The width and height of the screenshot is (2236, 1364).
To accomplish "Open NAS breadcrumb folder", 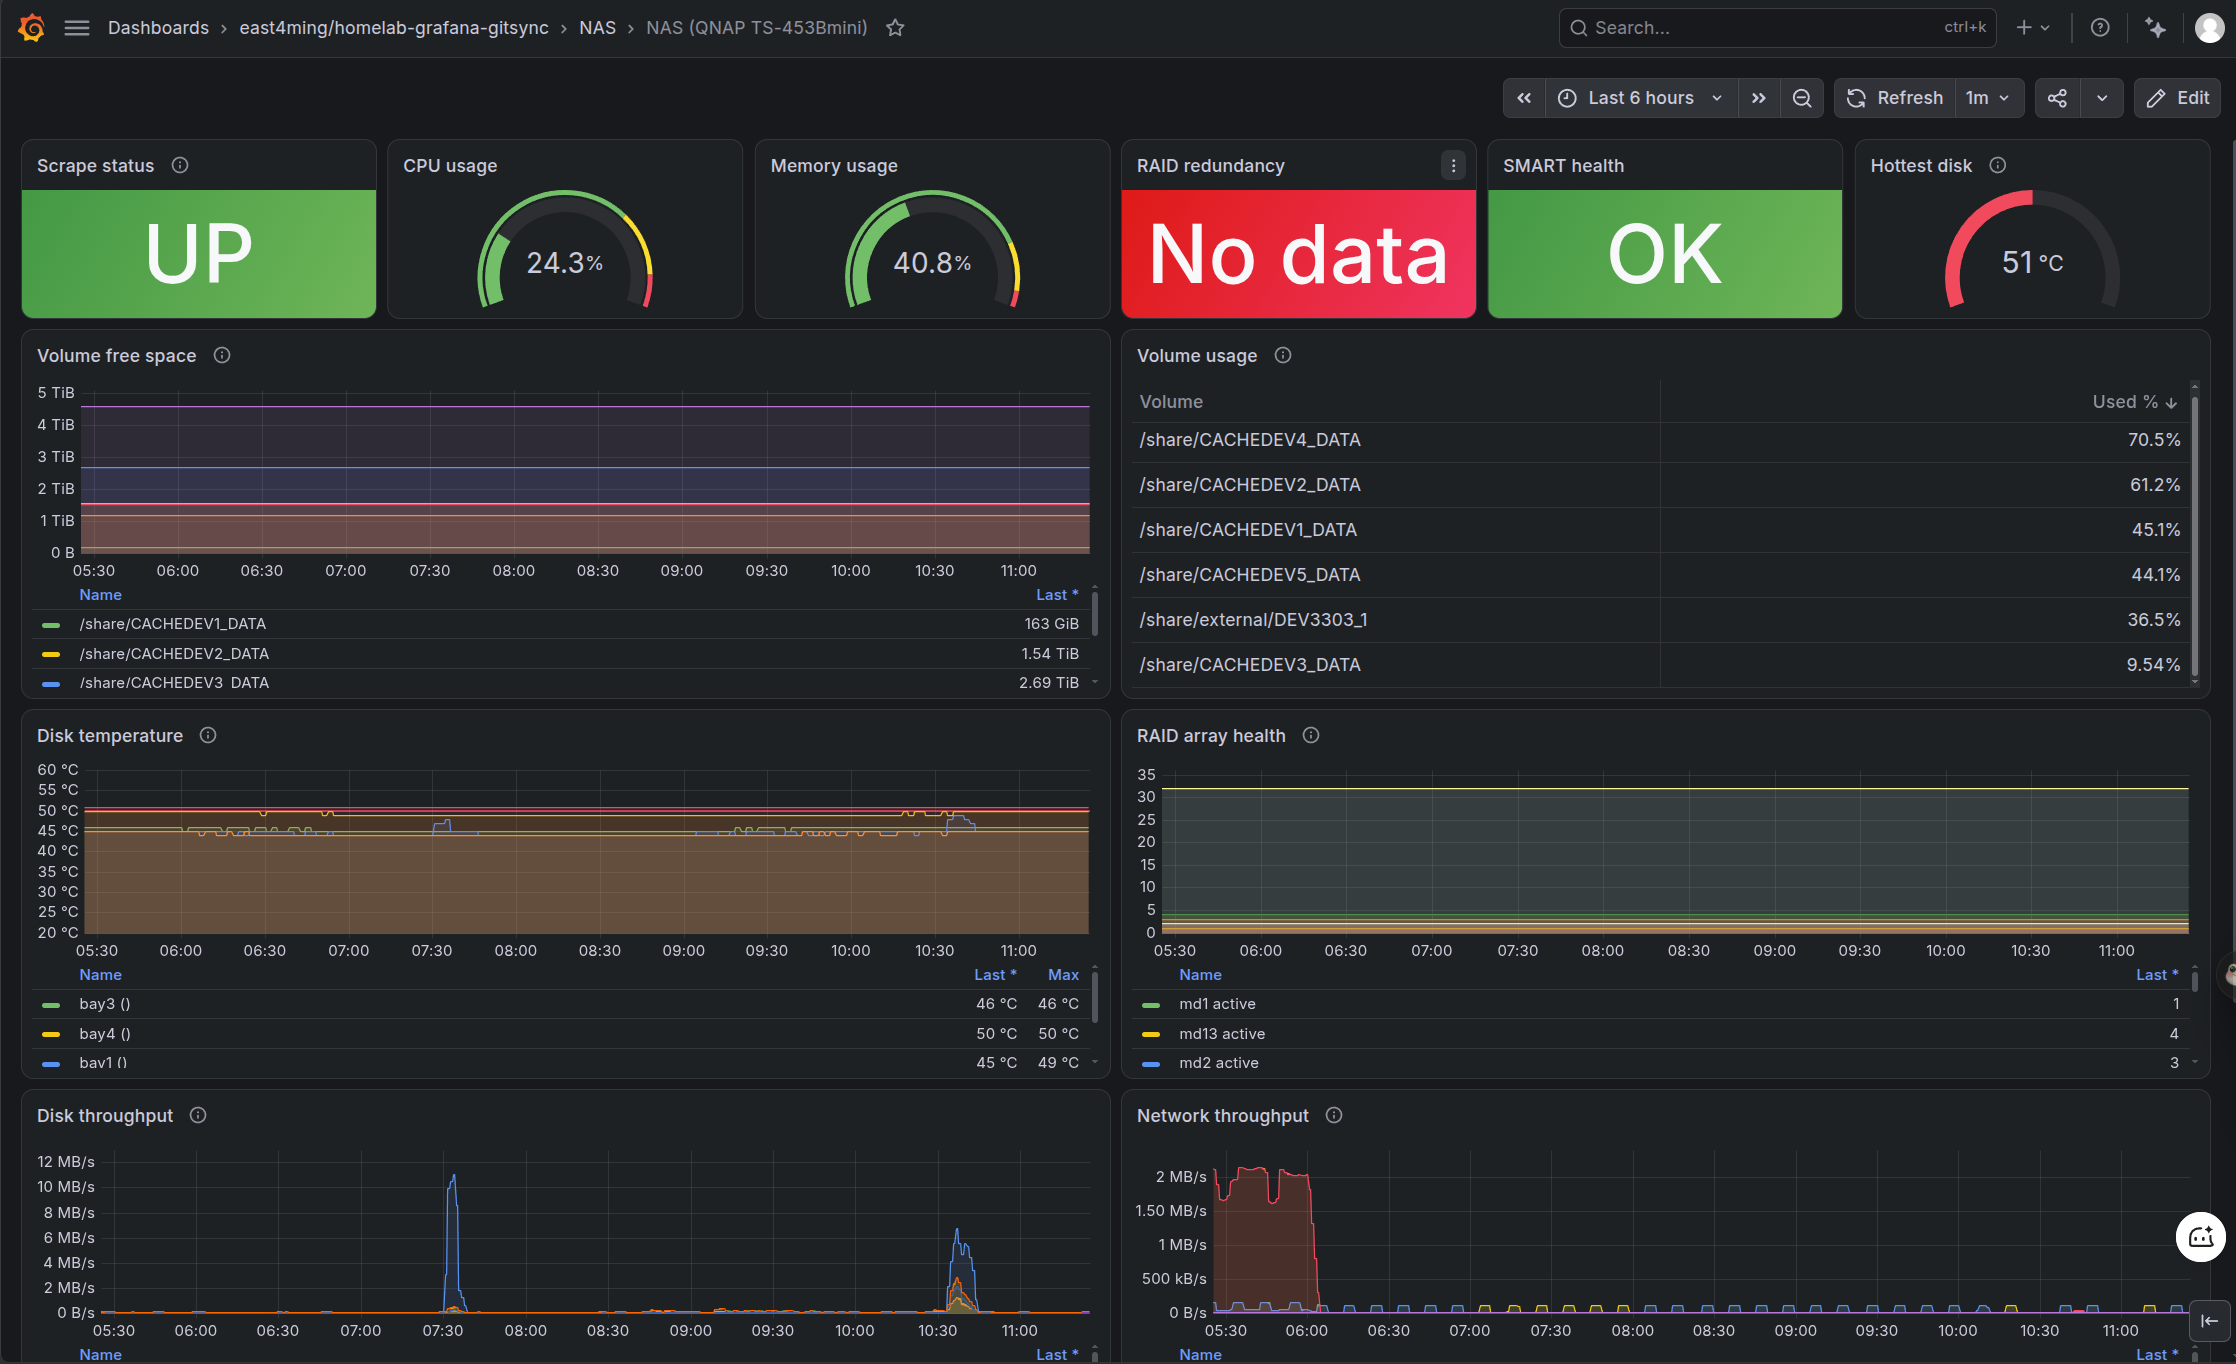I will [x=597, y=28].
